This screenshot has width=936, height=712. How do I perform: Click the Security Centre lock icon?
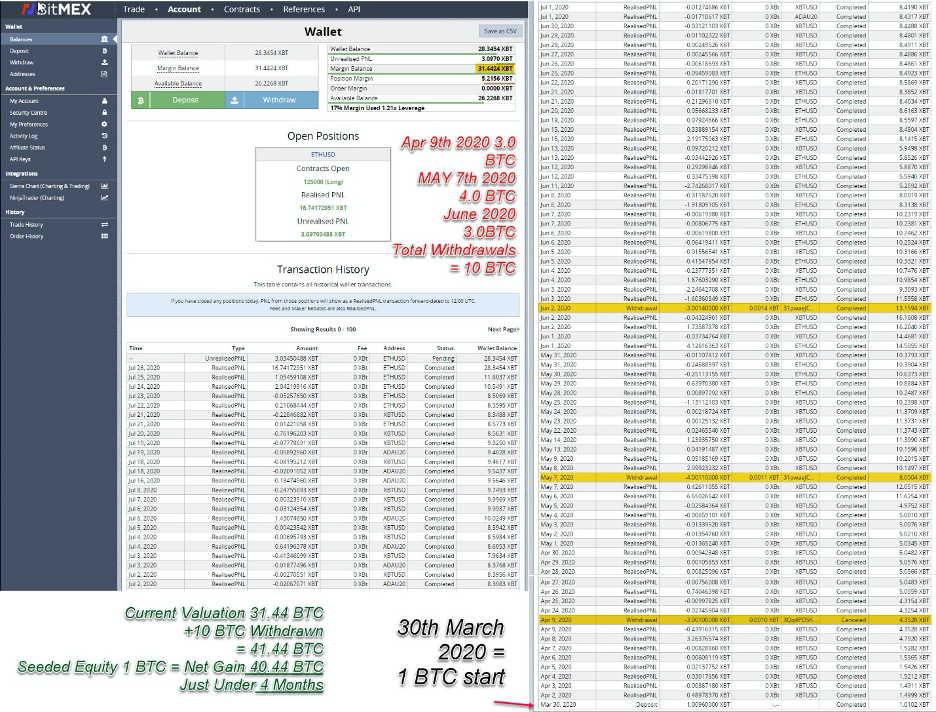pyautogui.click(x=104, y=113)
